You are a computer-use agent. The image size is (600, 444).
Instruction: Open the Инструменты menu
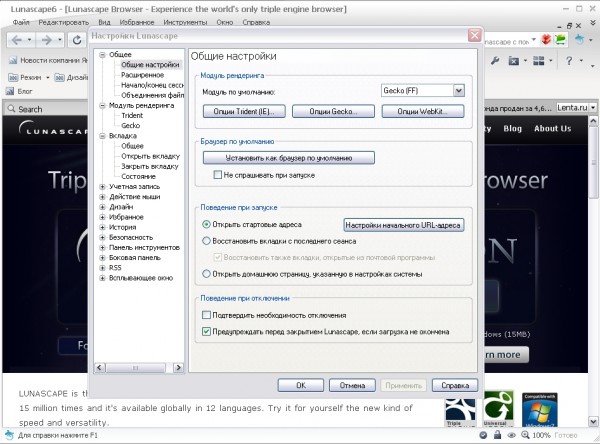[x=185, y=22]
